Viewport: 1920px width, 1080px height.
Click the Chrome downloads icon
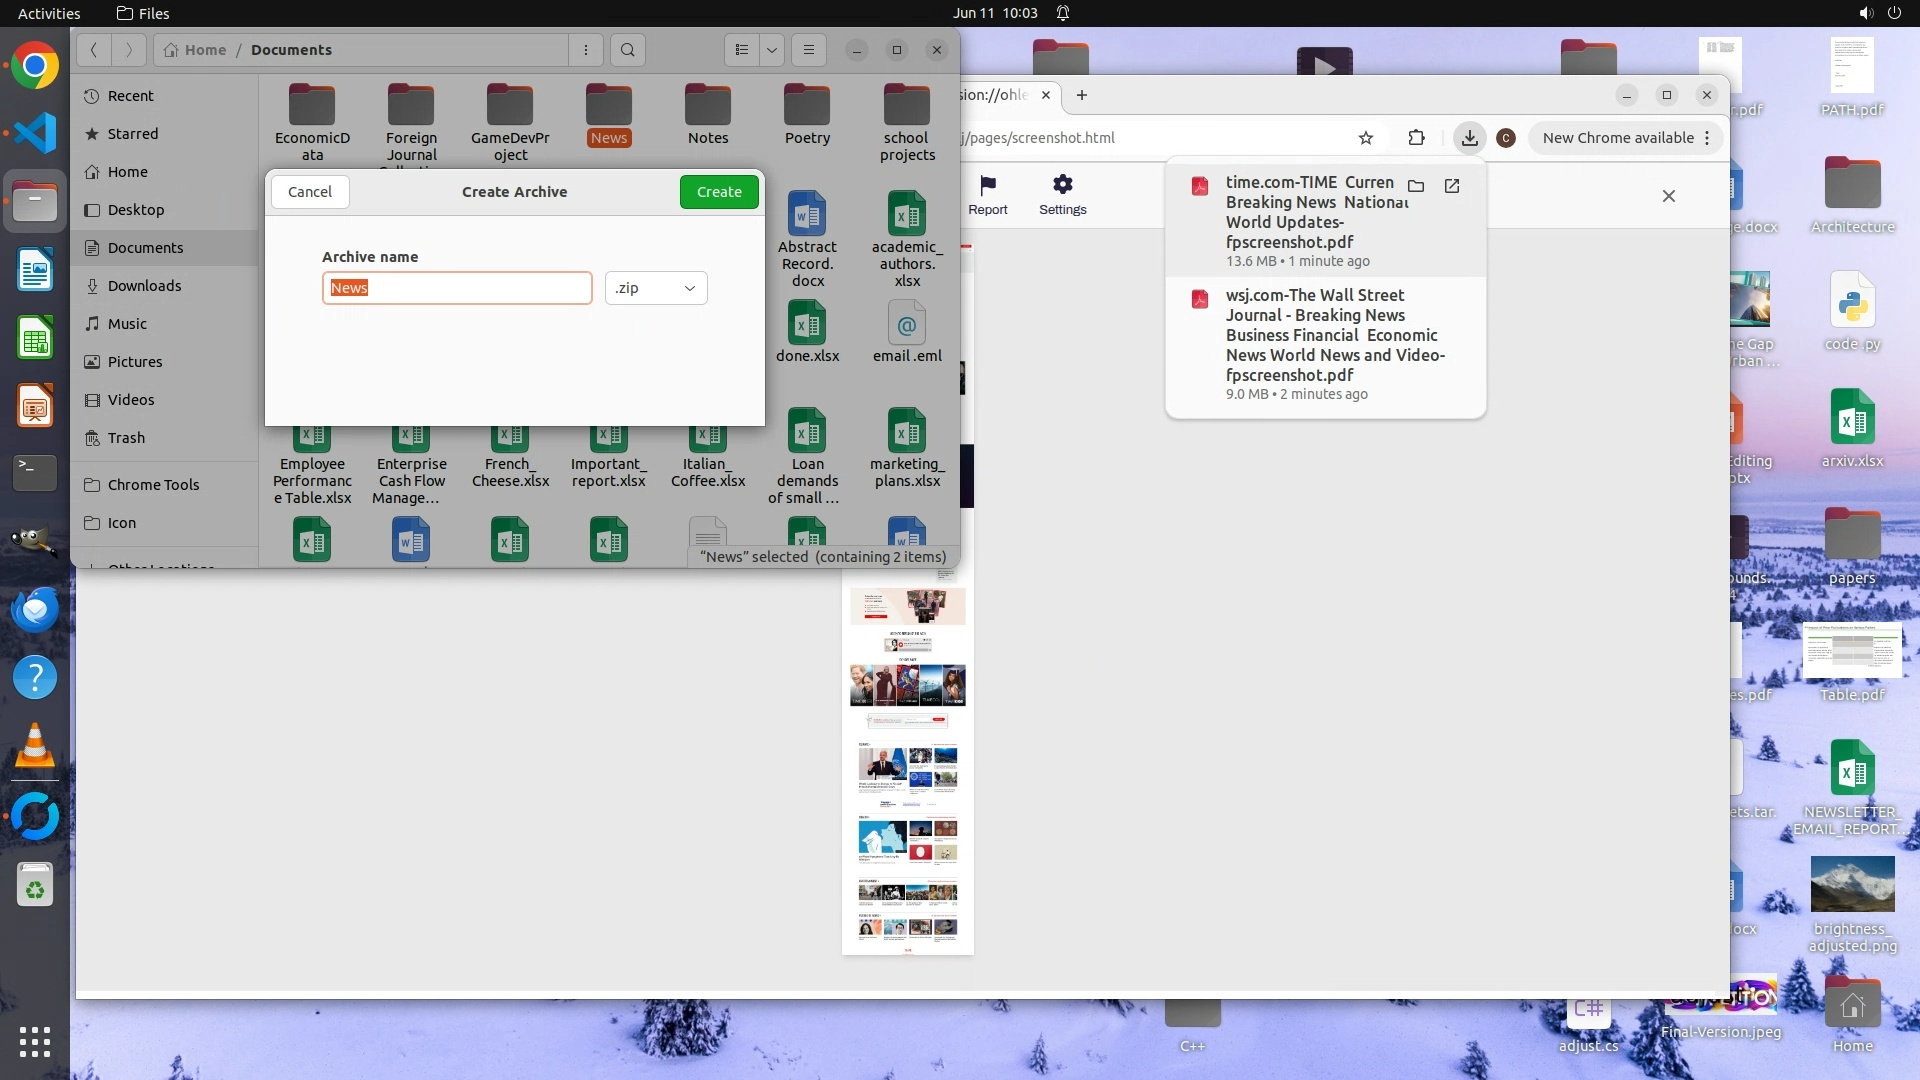[1469, 138]
